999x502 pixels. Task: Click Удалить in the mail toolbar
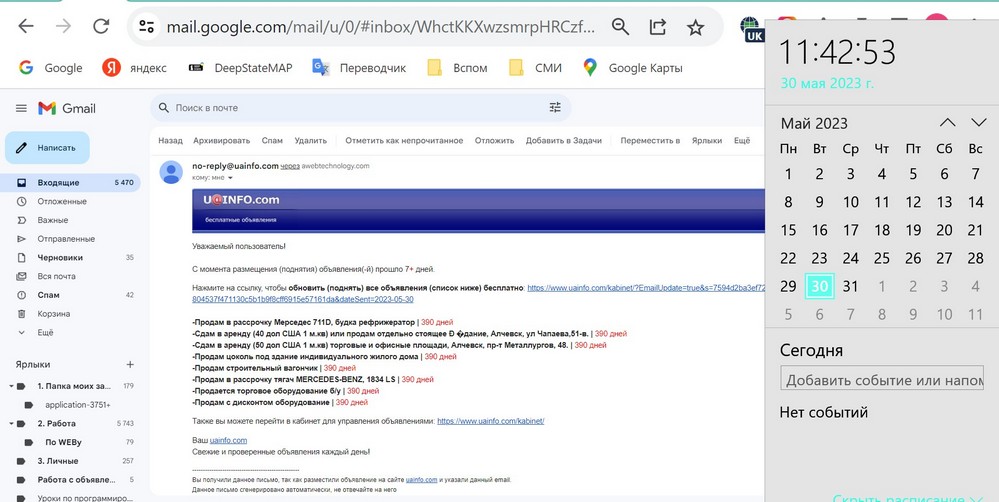(x=310, y=141)
